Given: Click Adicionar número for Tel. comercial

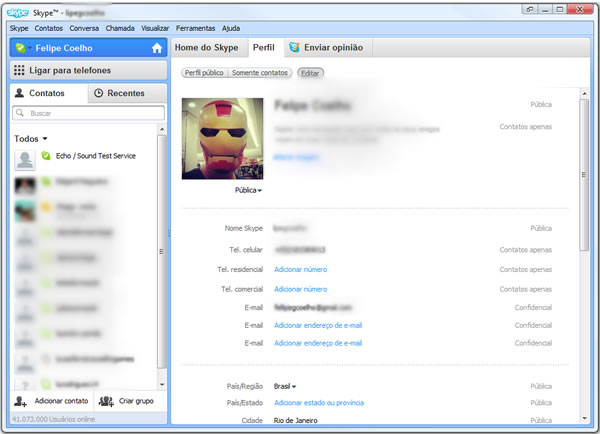Looking at the screenshot, I should pyautogui.click(x=301, y=289).
